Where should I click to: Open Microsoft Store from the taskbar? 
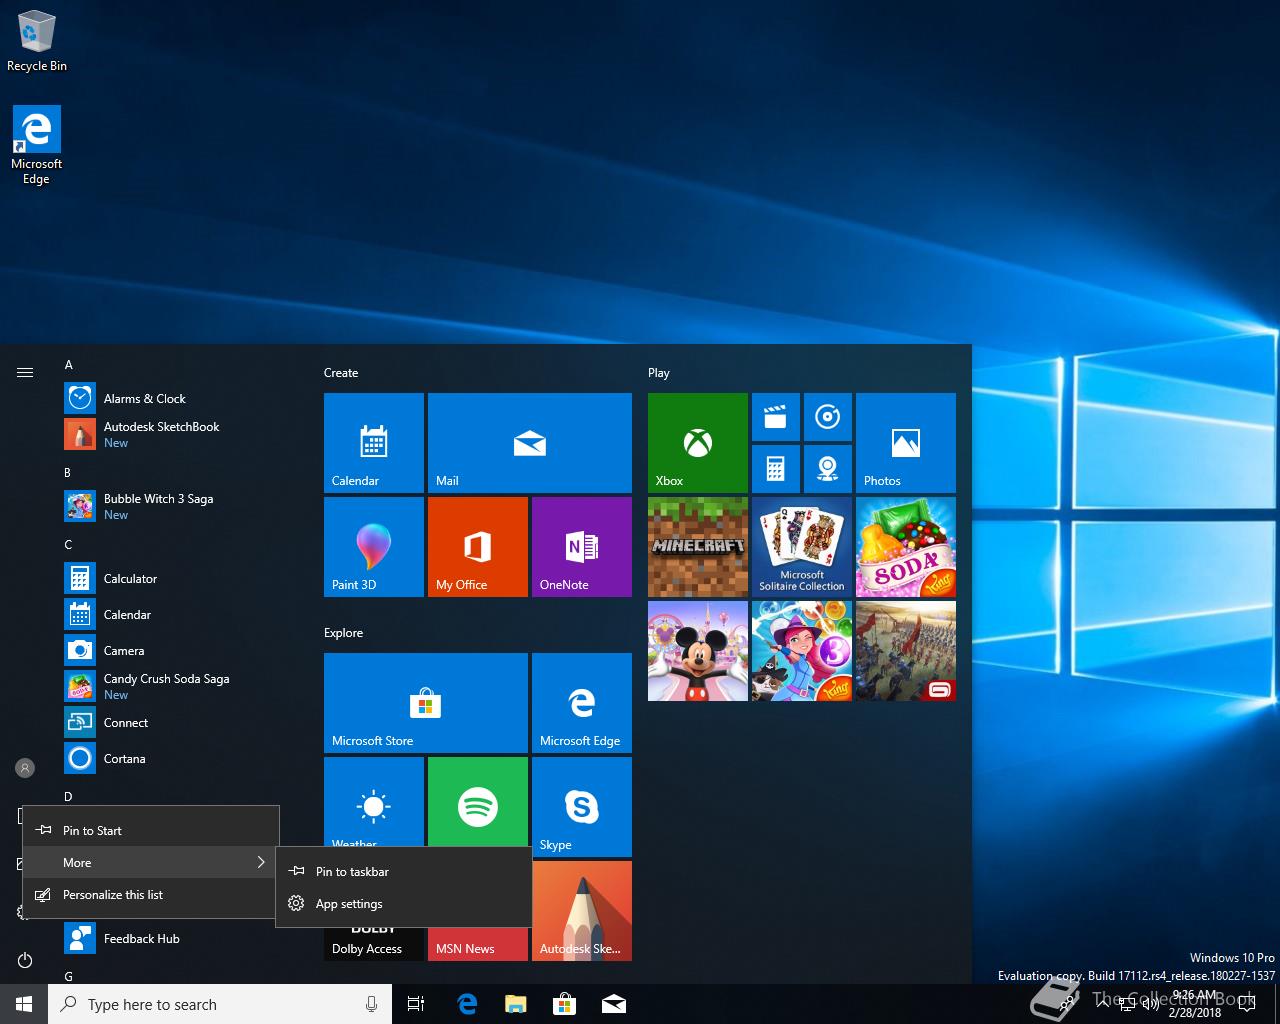coord(564,1004)
